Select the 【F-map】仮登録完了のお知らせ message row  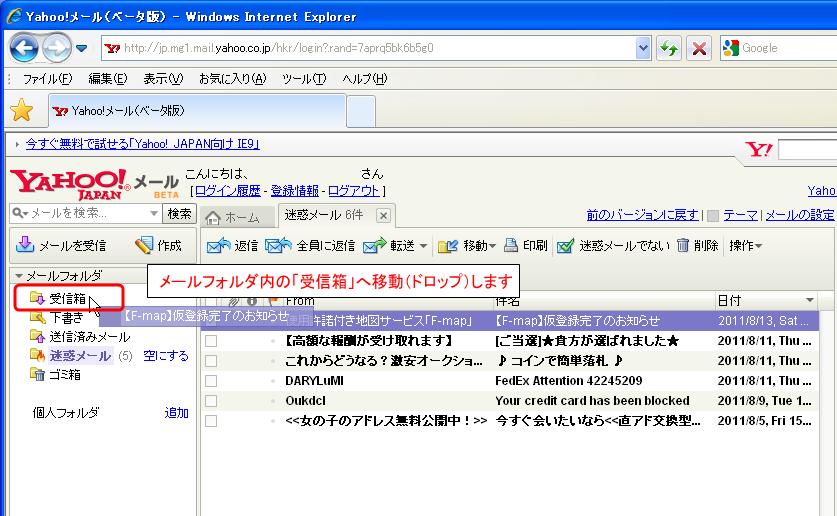[510, 321]
